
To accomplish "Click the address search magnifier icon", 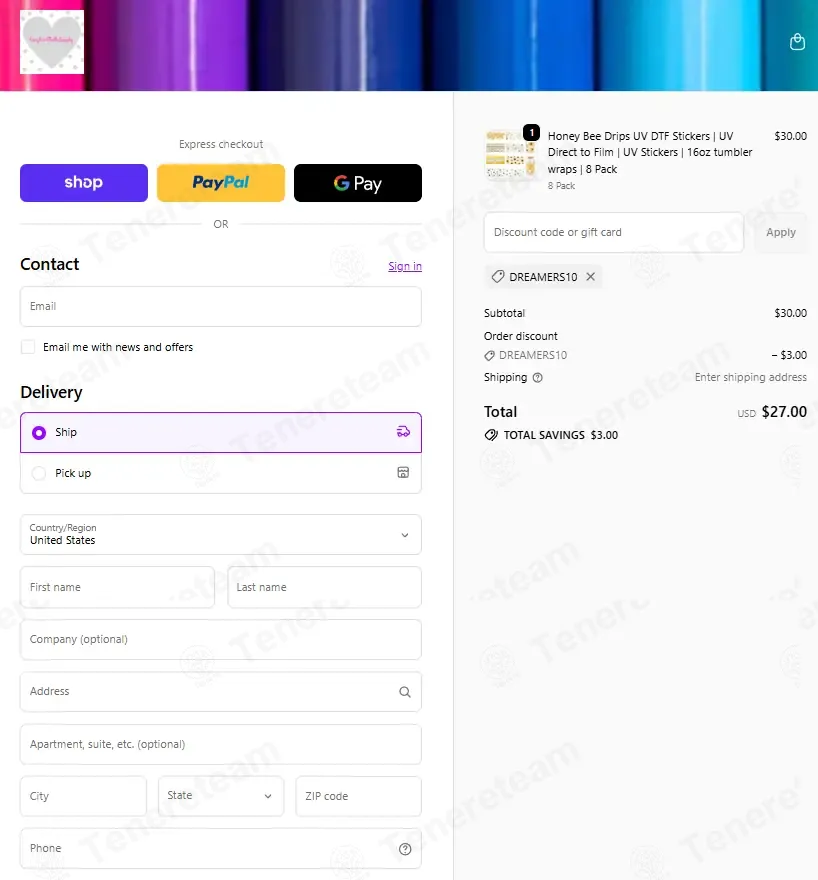I will (404, 692).
